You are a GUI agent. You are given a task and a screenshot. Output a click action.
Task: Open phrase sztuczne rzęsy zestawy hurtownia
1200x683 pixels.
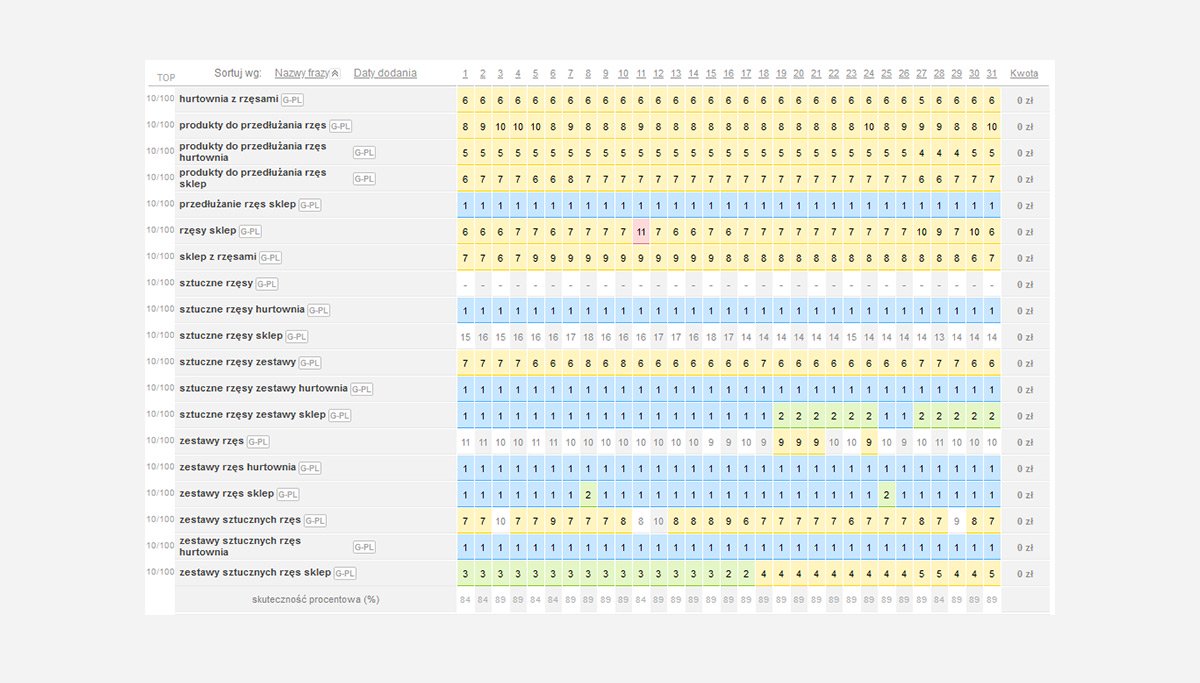coord(263,389)
